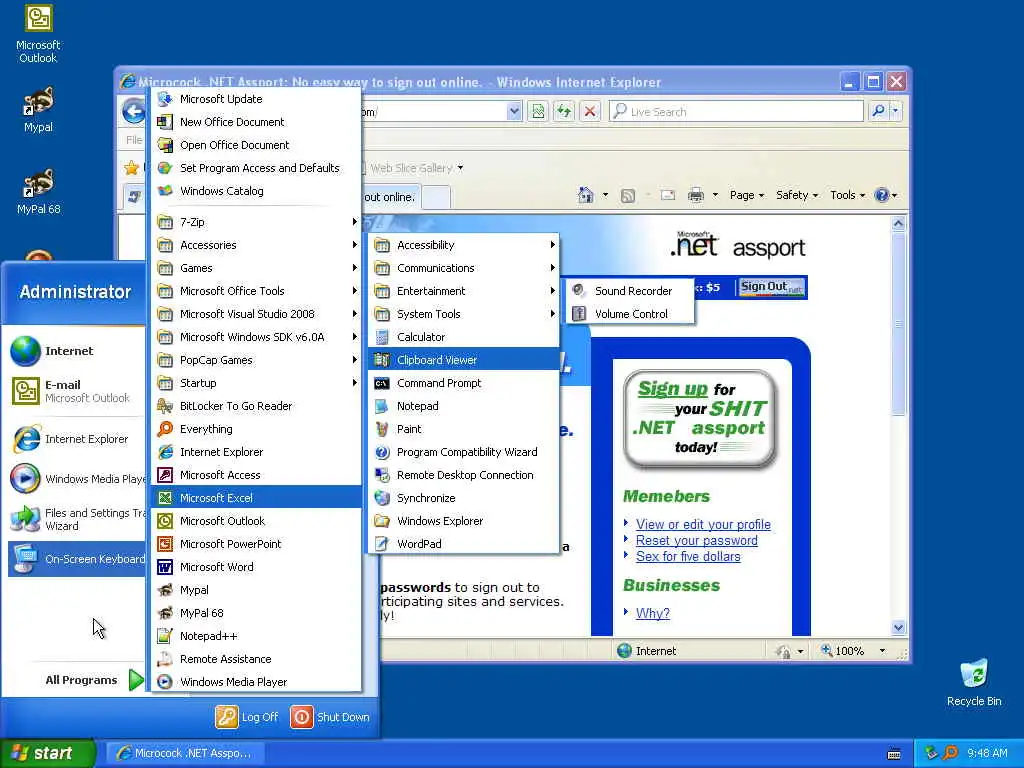This screenshot has height=768, width=1024.
Task: Click the Sign up link on webpage
Action: click(673, 389)
